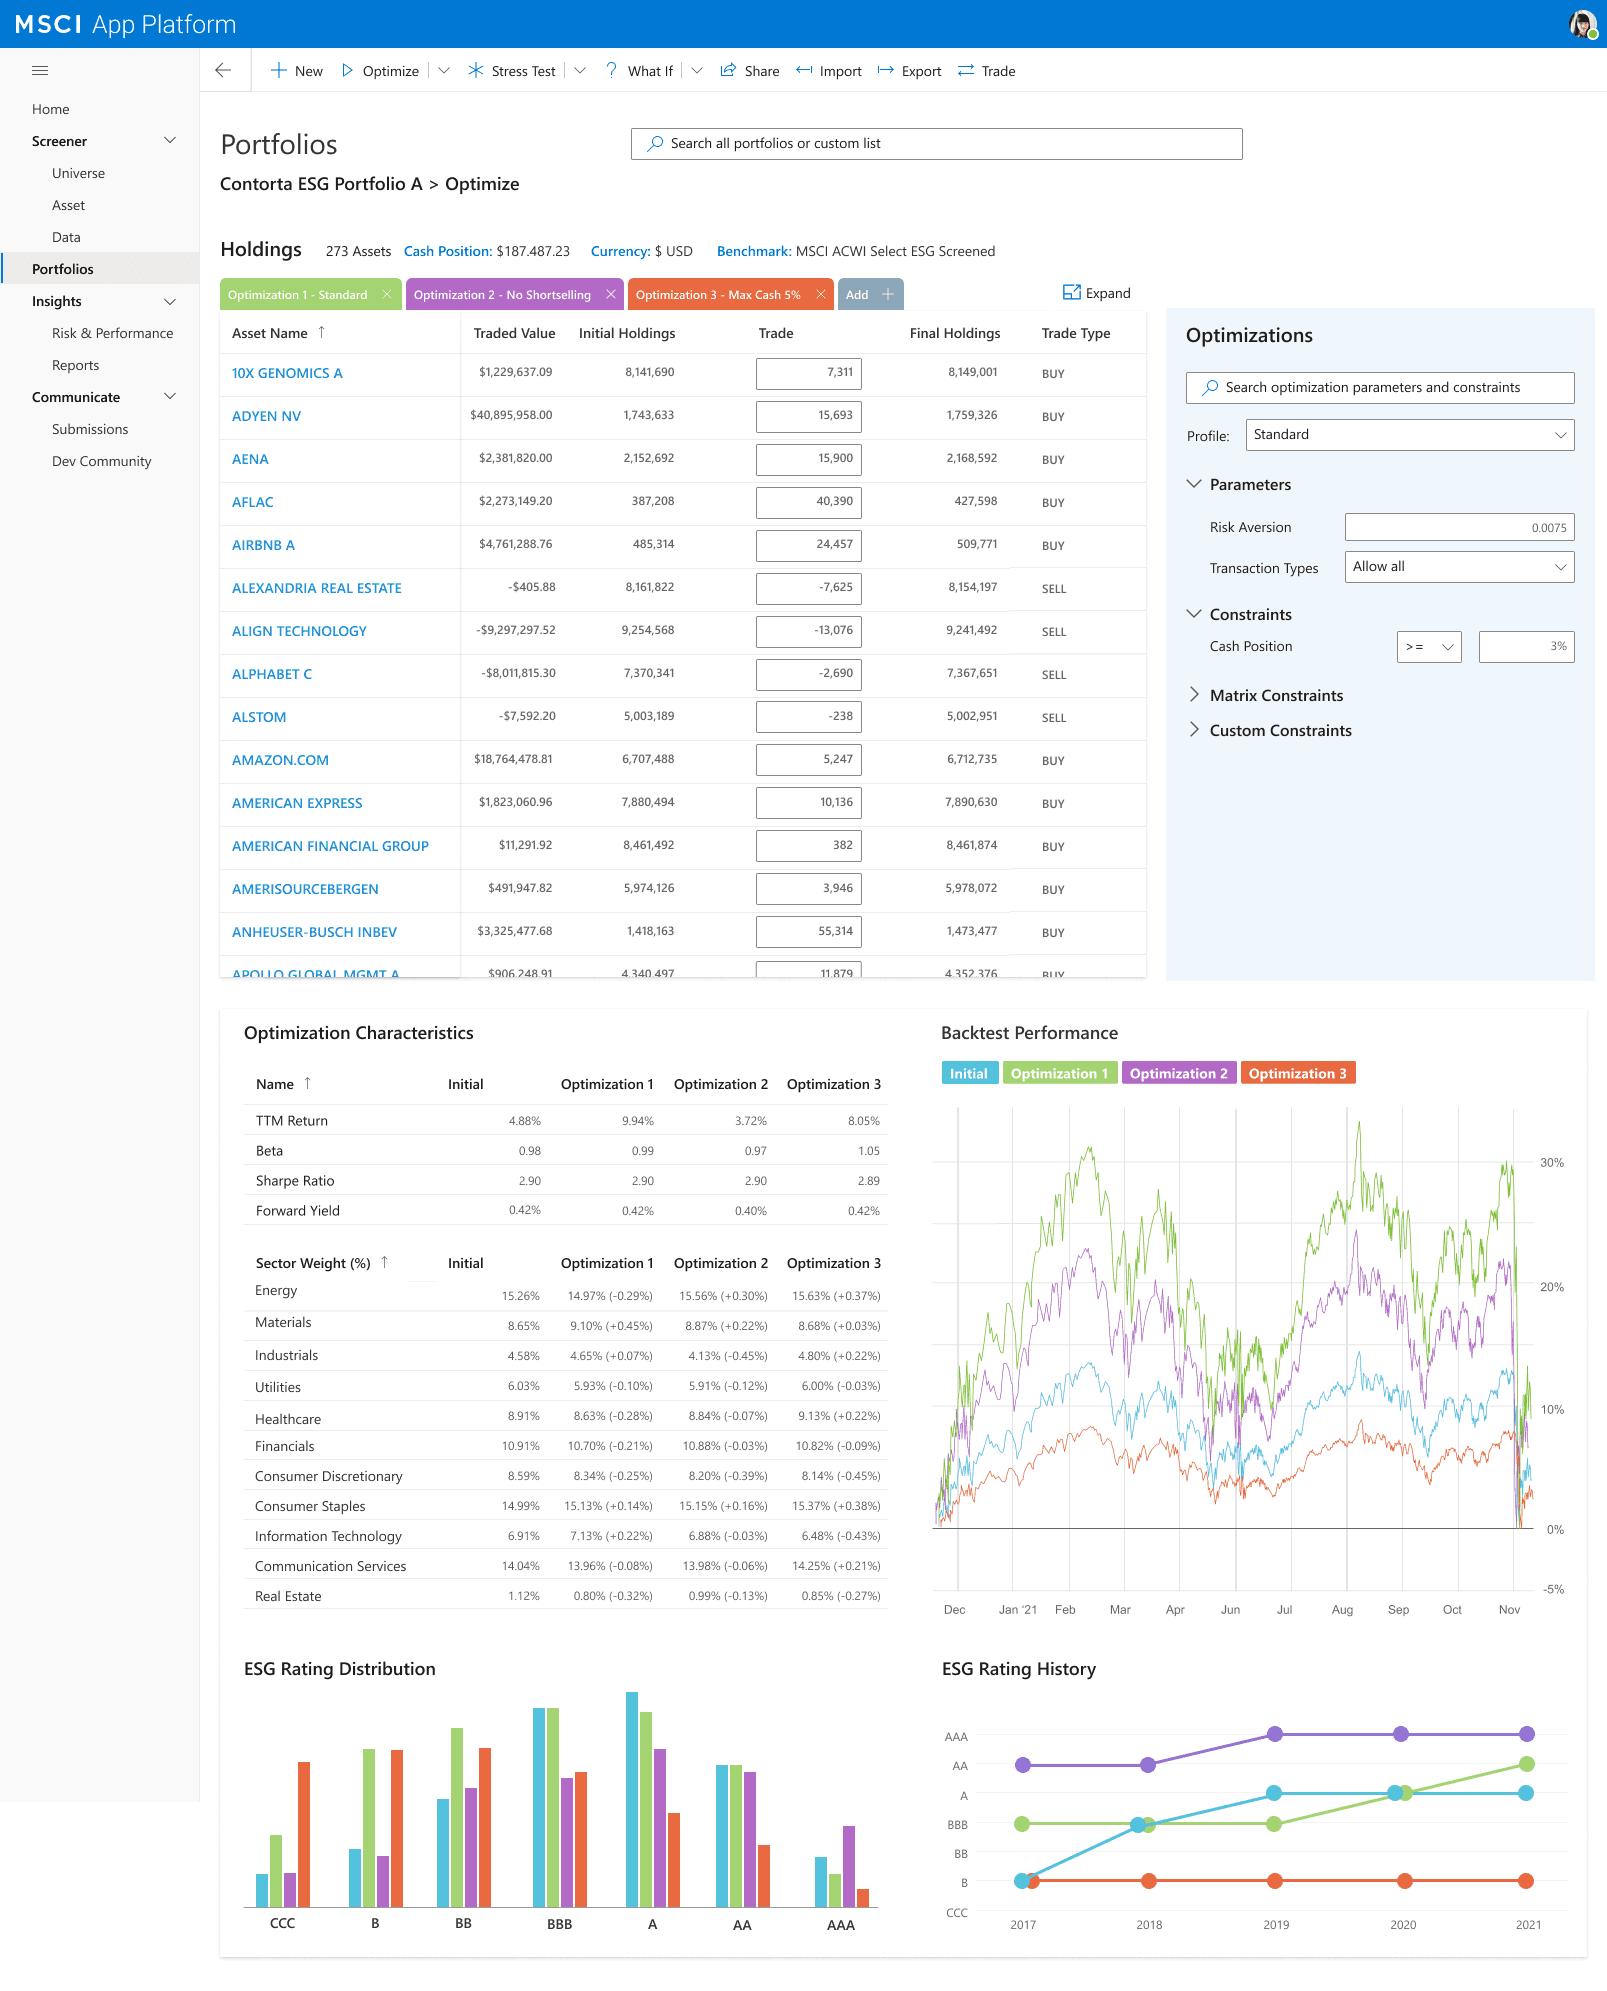Image resolution: width=1607 pixels, height=1991 pixels.
Task: Open Transaction Types dropdown
Action: tap(1460, 567)
